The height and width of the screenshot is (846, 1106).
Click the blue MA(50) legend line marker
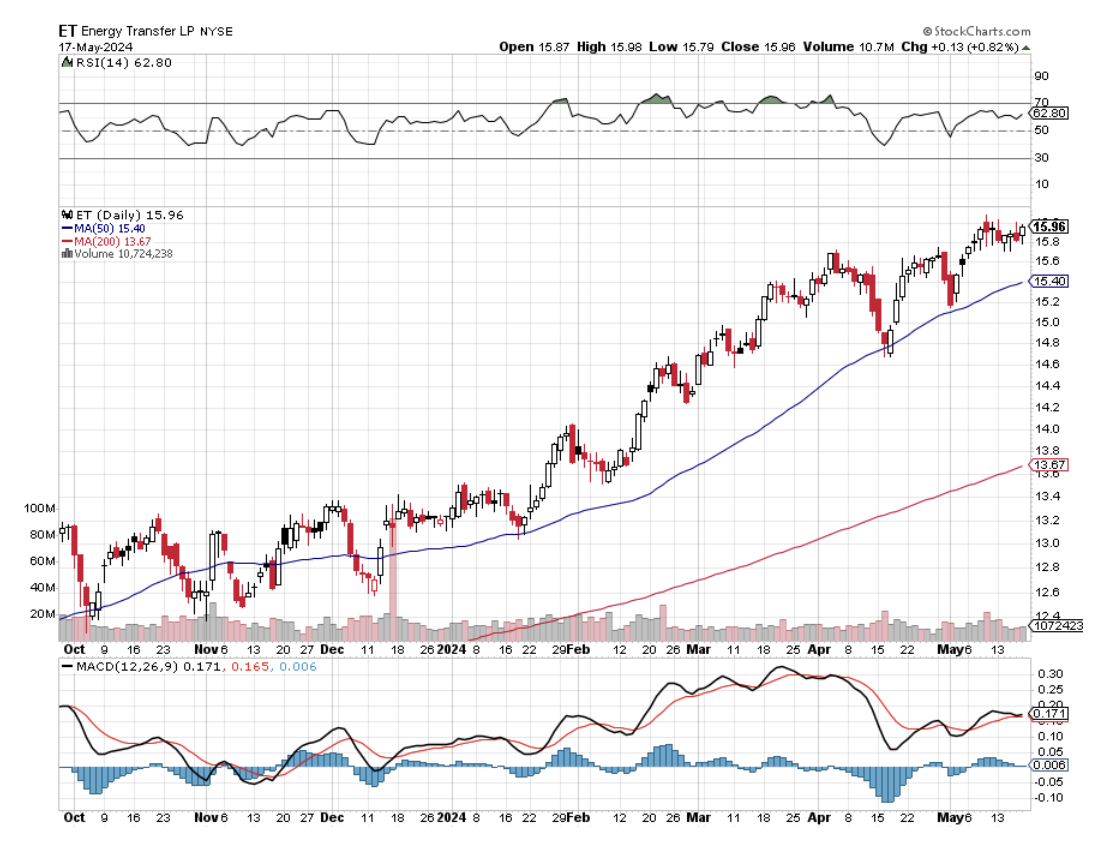pos(66,228)
